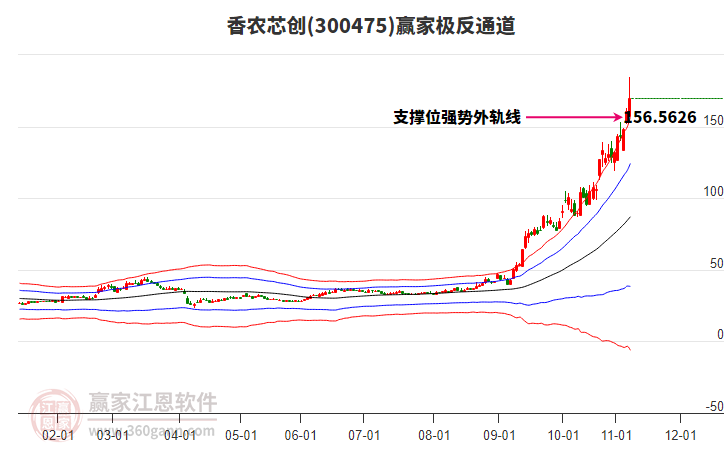Click the 12-01 date axis label
The height and width of the screenshot is (450, 726).
[681, 435]
